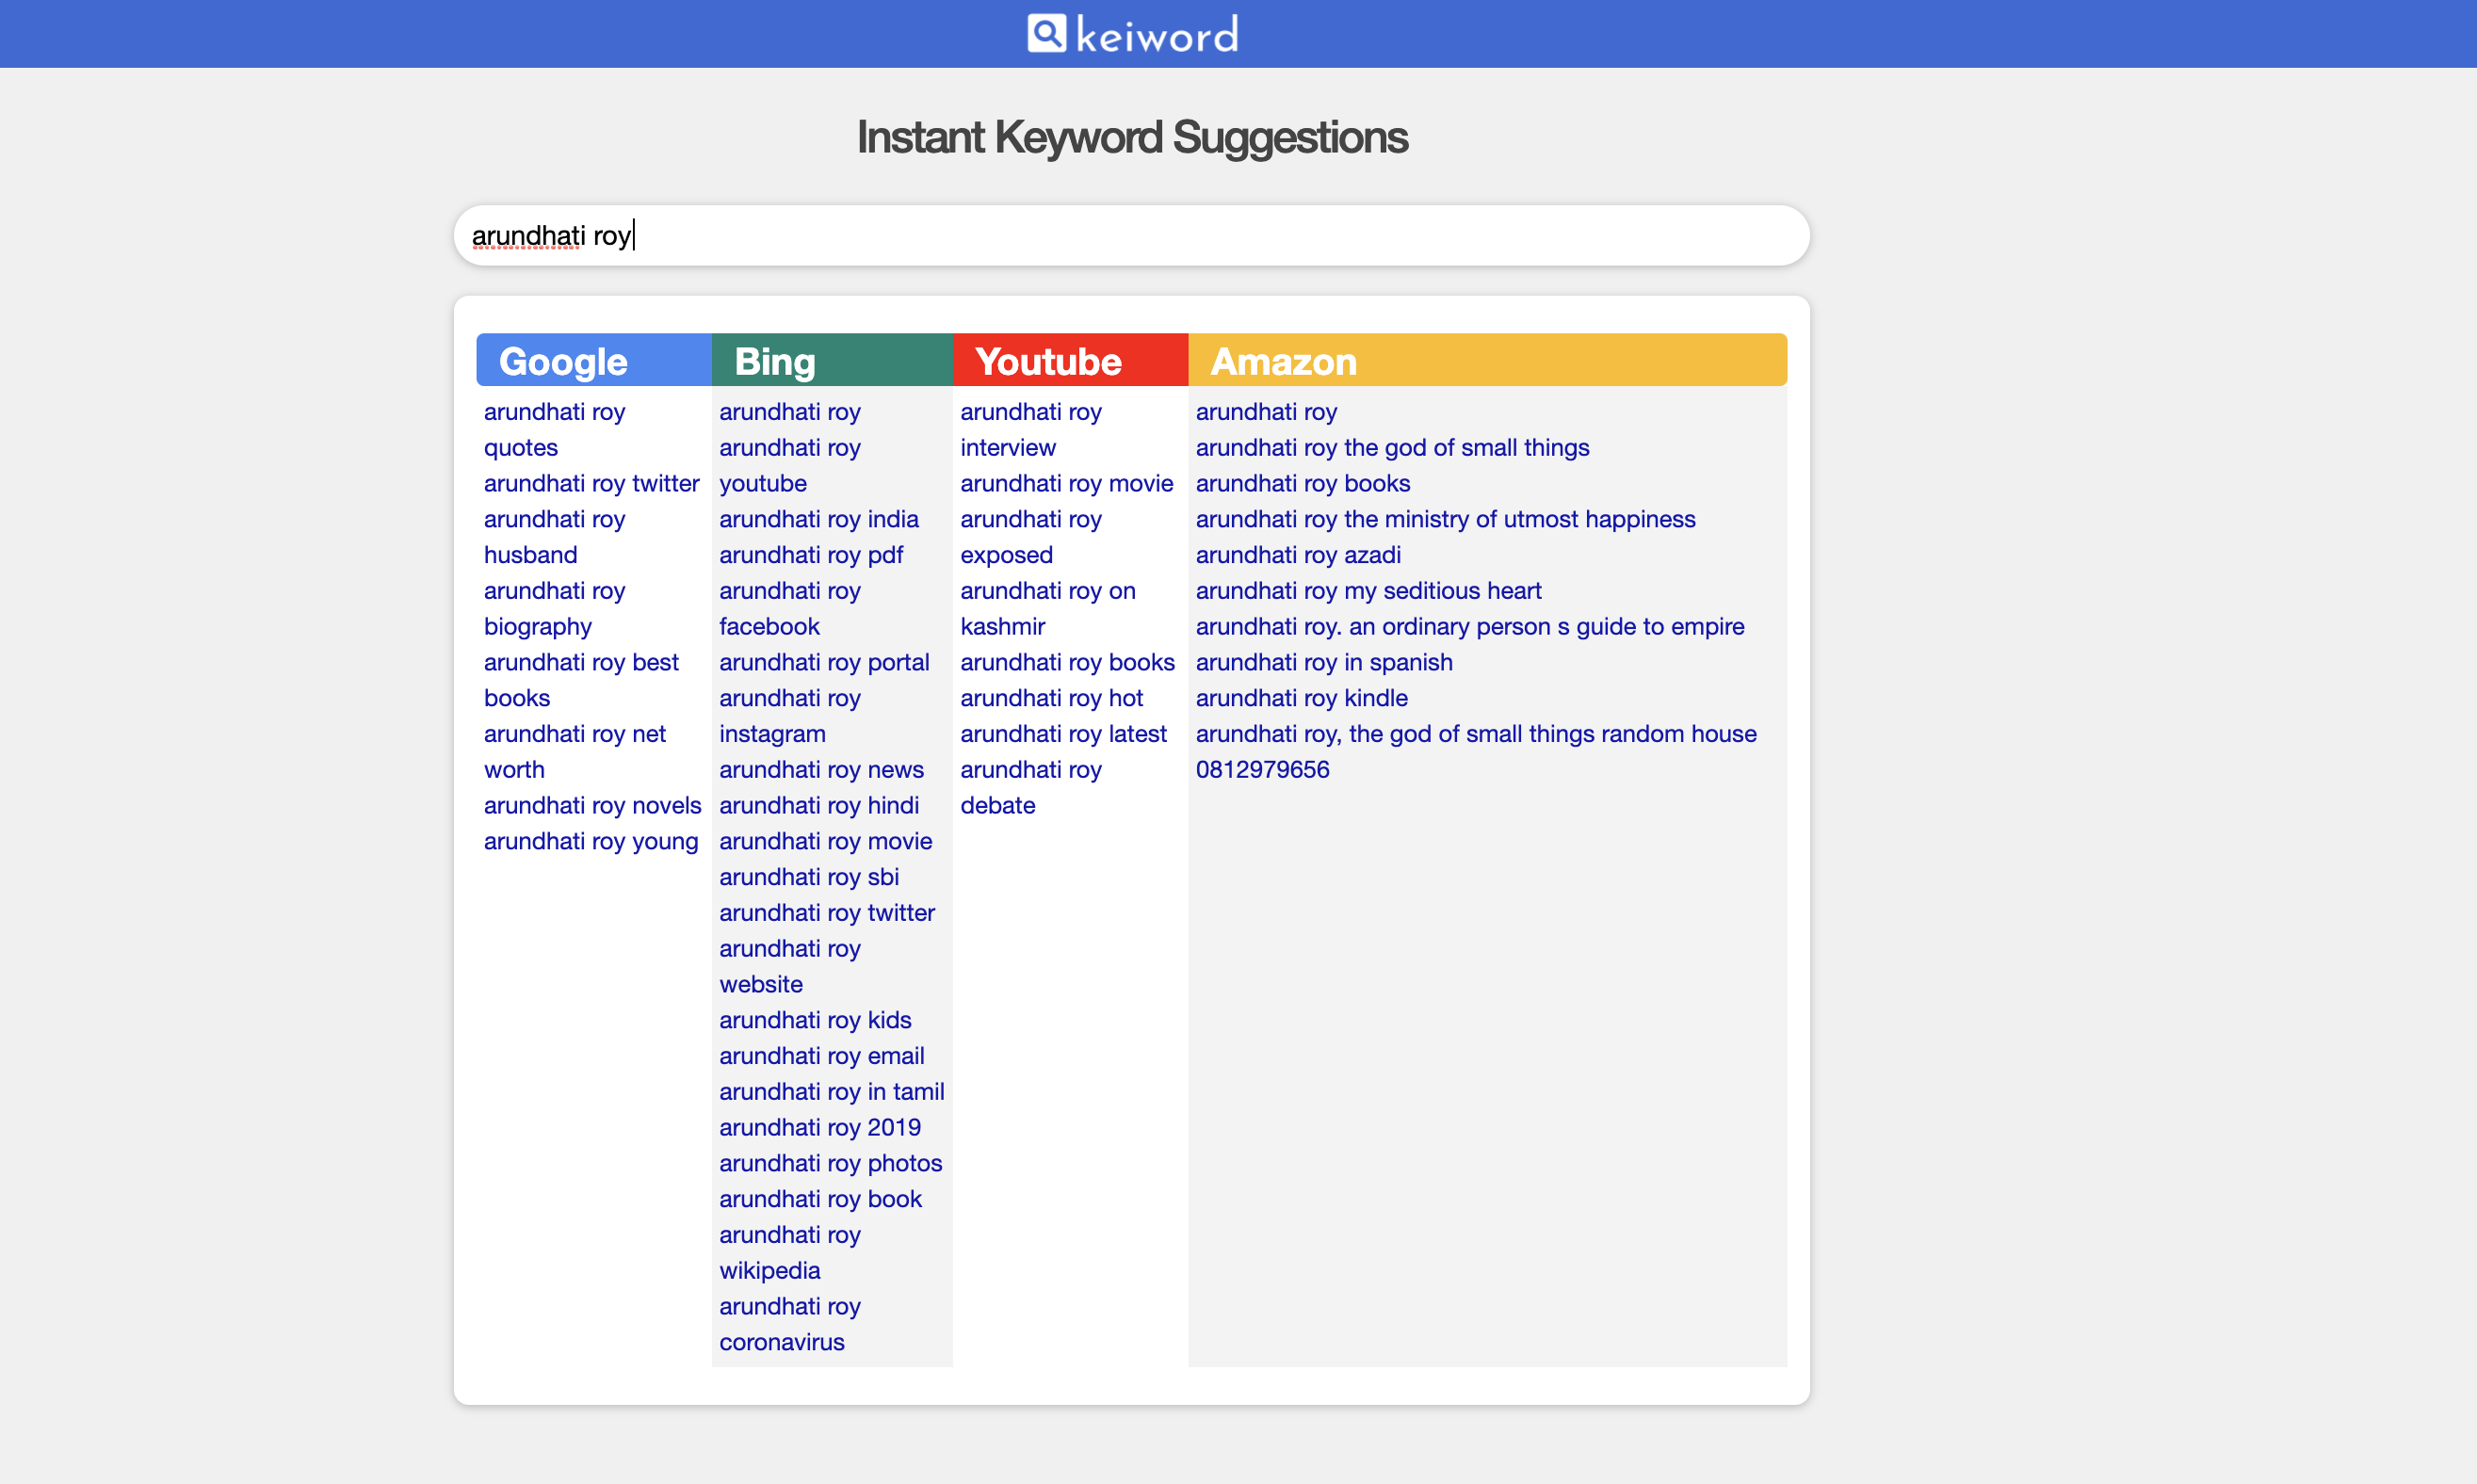Screen dimensions: 2477x1484
Task: Open Amazon suggestion arundhati roy books
Action: click(1302, 484)
